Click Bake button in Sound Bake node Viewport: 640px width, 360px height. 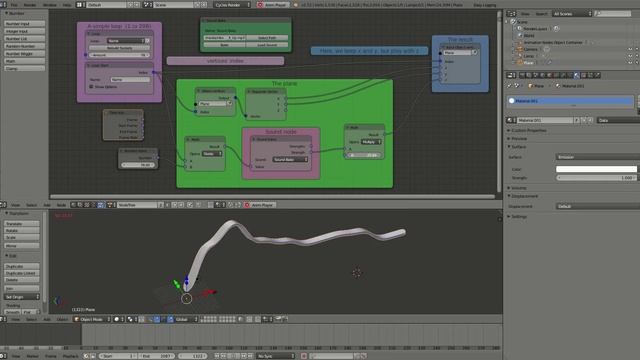(x=224, y=45)
